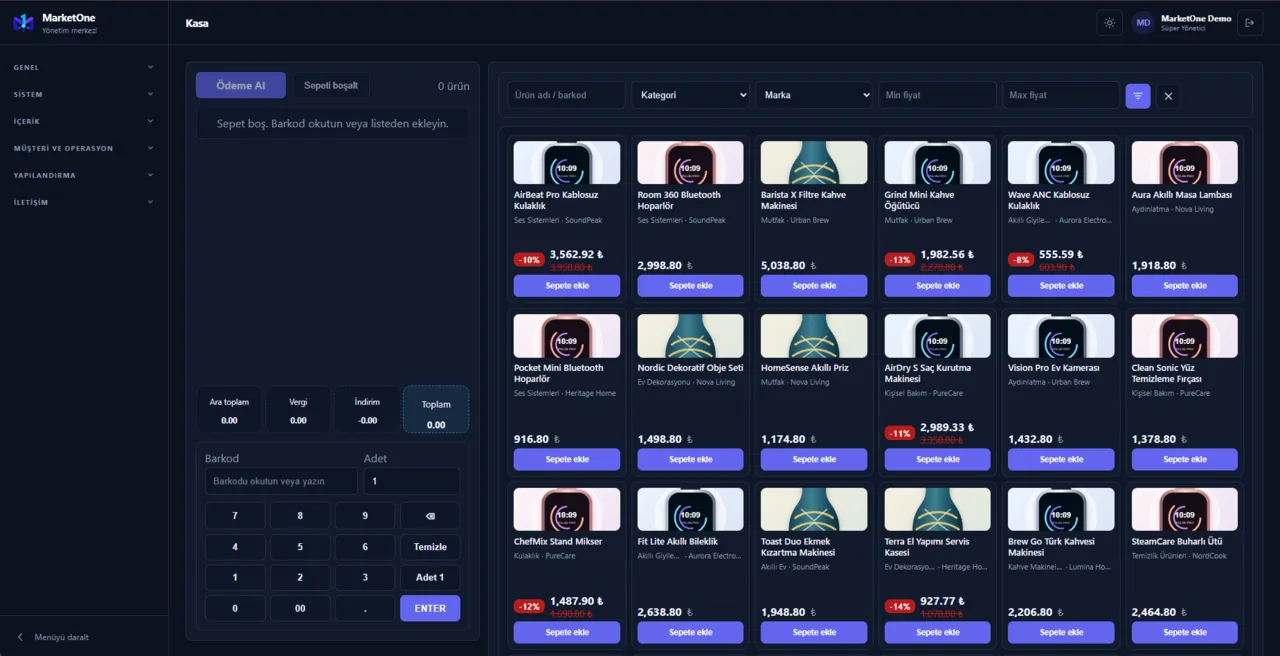Click the backspace key on the keypad
The height and width of the screenshot is (656, 1280).
[430, 516]
